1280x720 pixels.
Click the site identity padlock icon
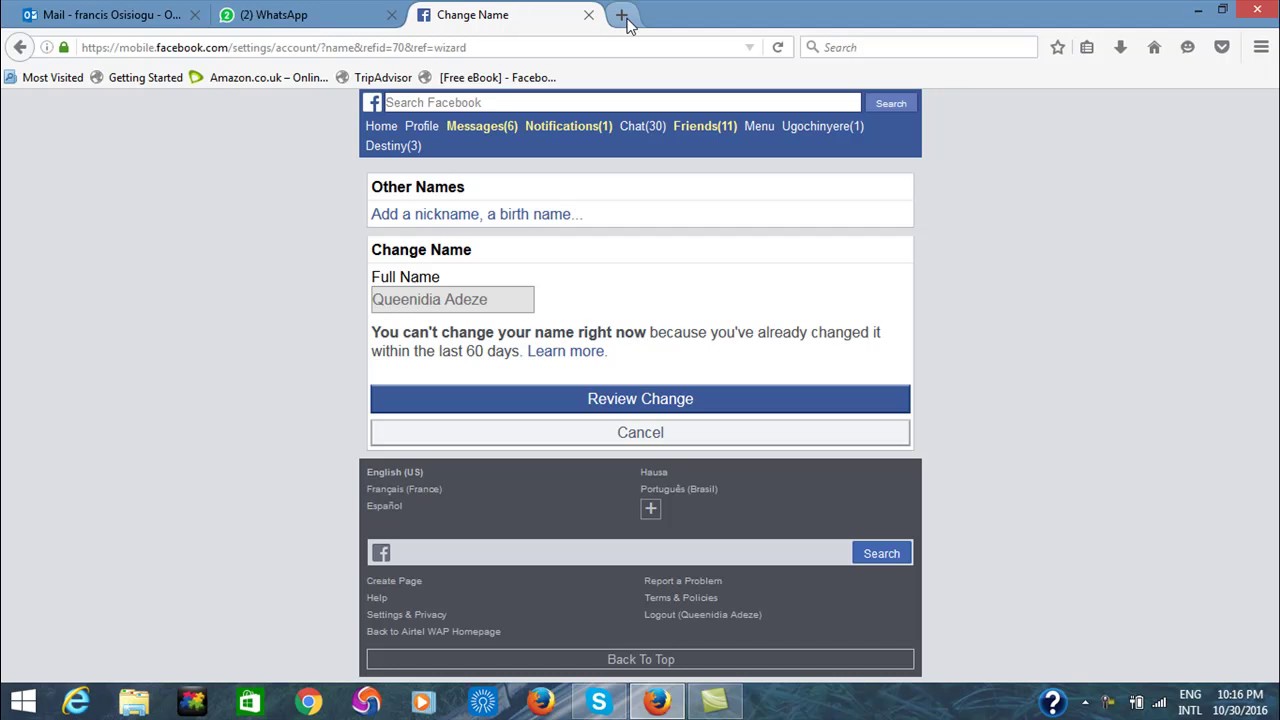[64, 47]
